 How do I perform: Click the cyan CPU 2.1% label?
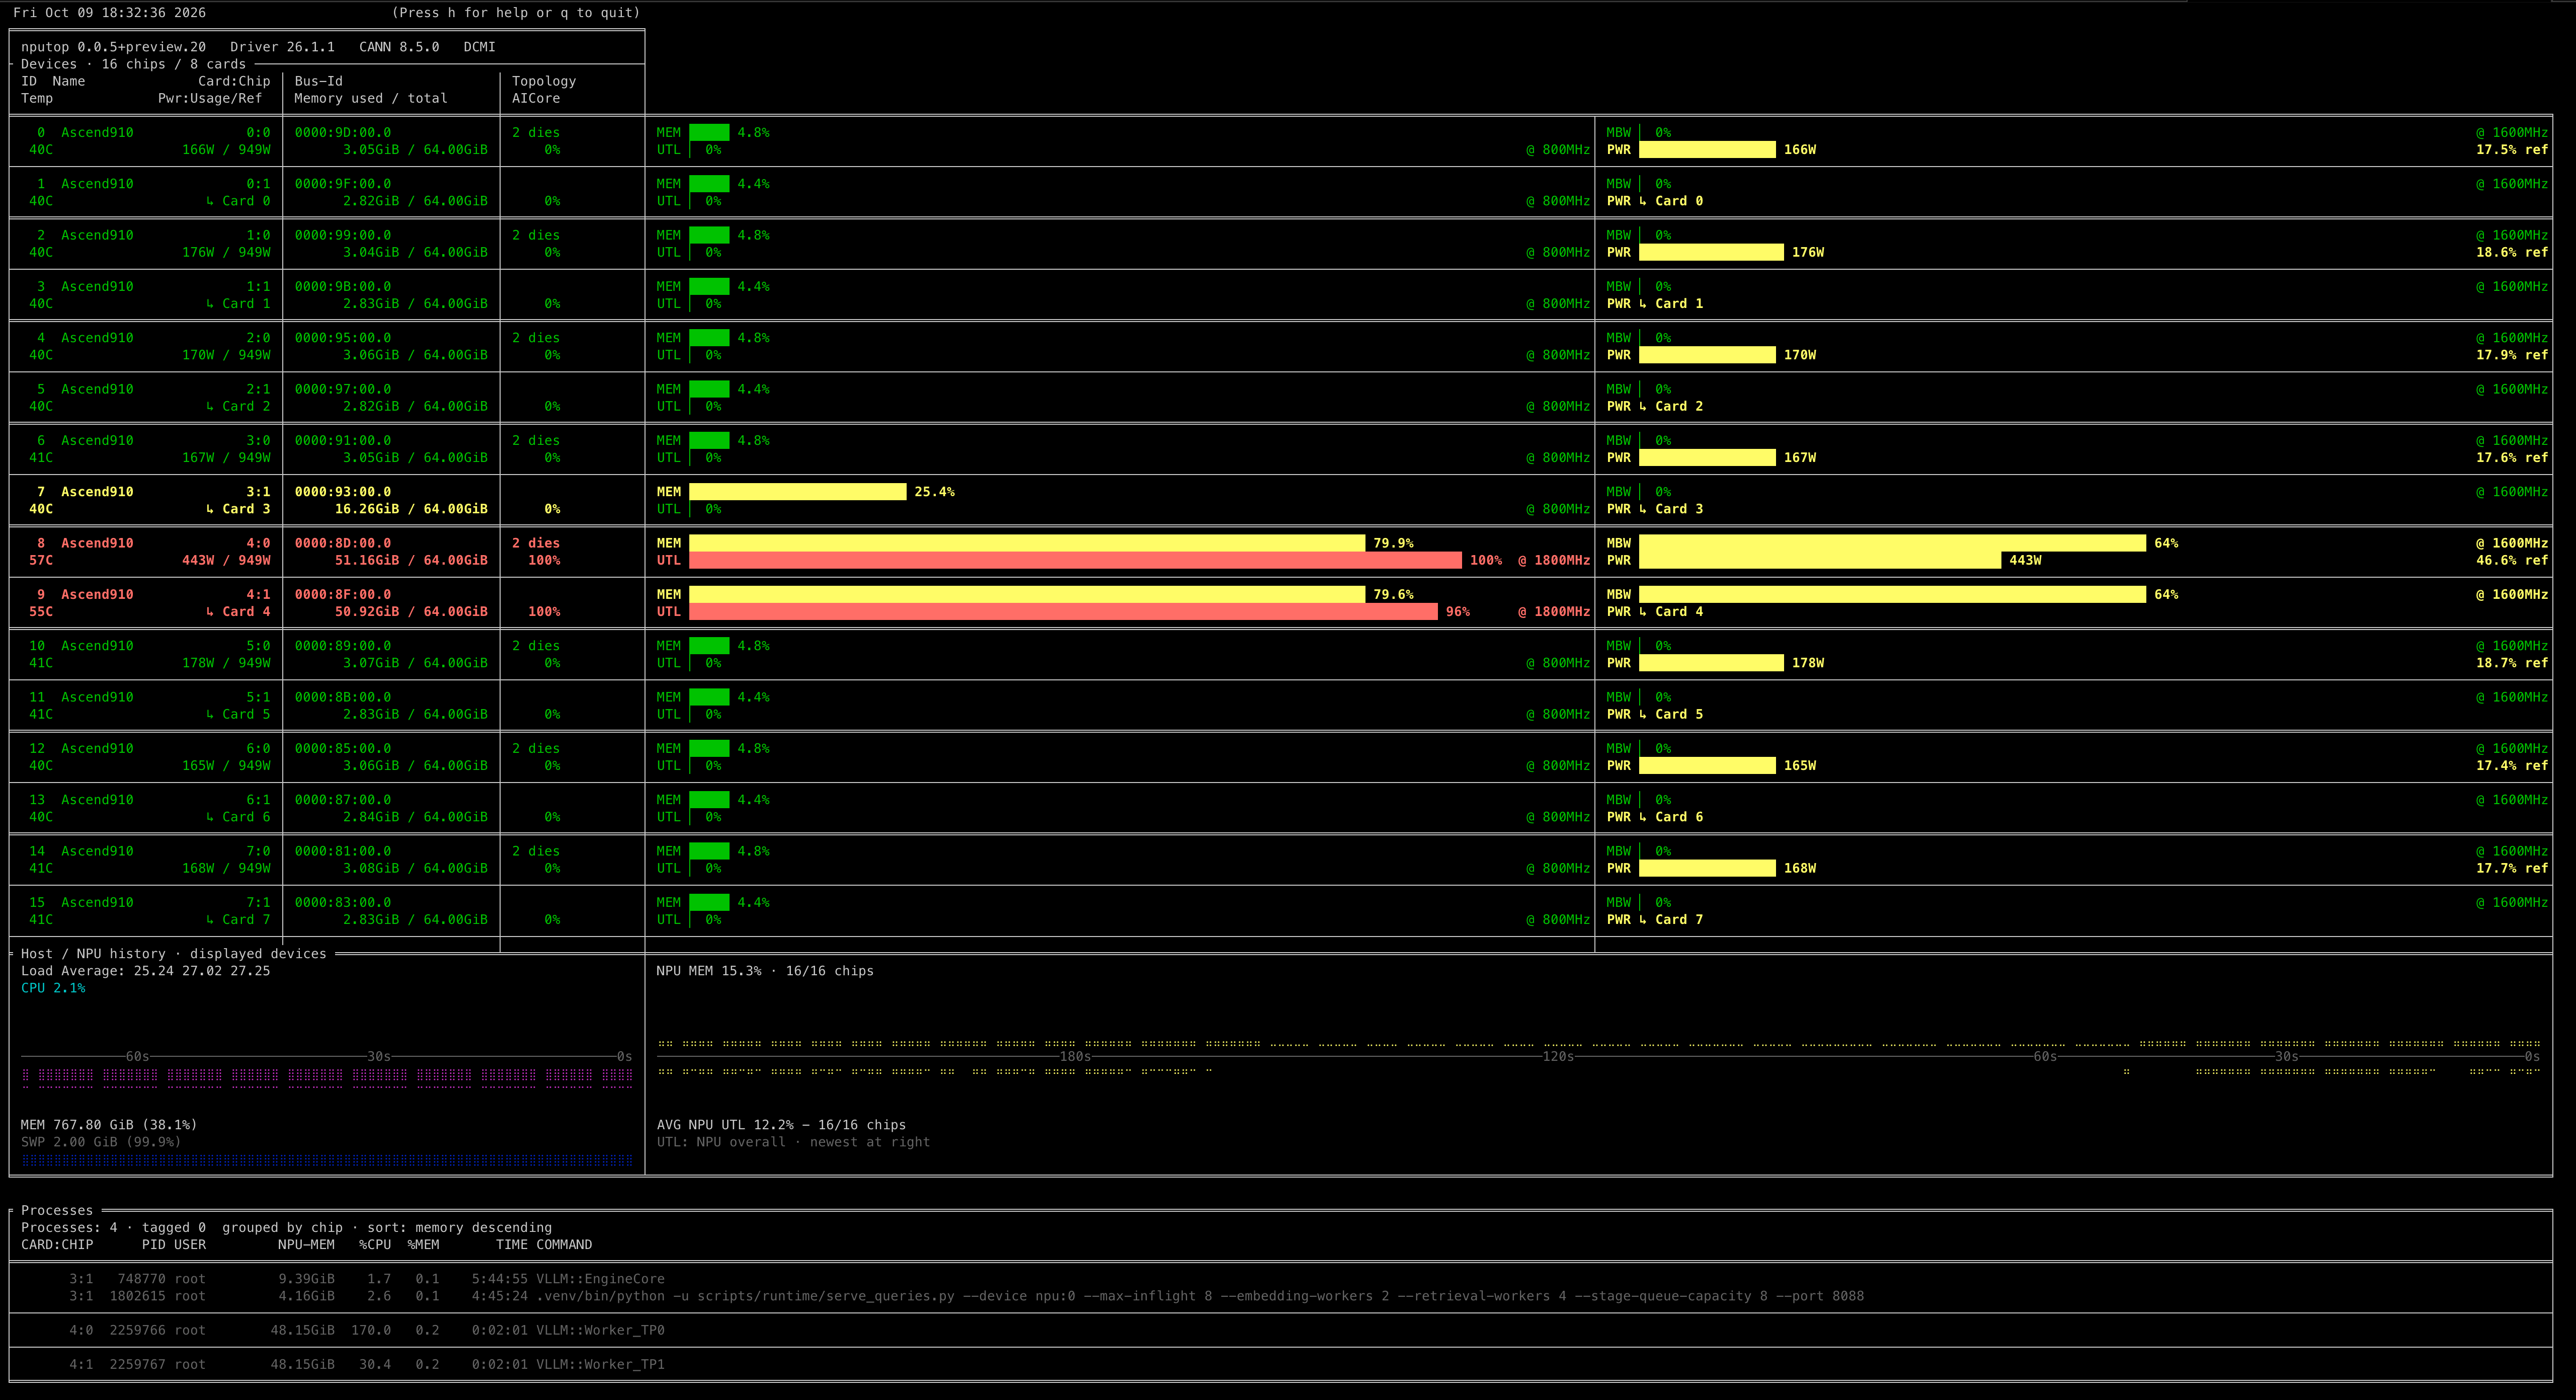pos(53,988)
